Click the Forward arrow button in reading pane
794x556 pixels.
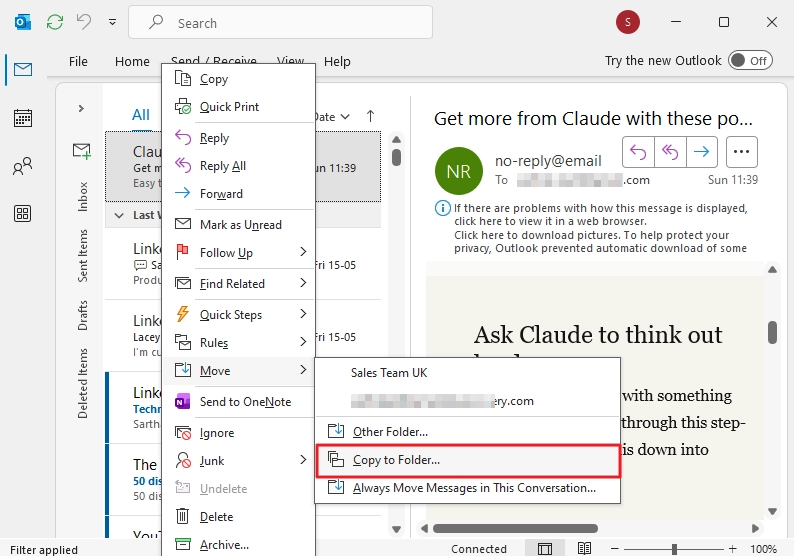[x=701, y=151]
